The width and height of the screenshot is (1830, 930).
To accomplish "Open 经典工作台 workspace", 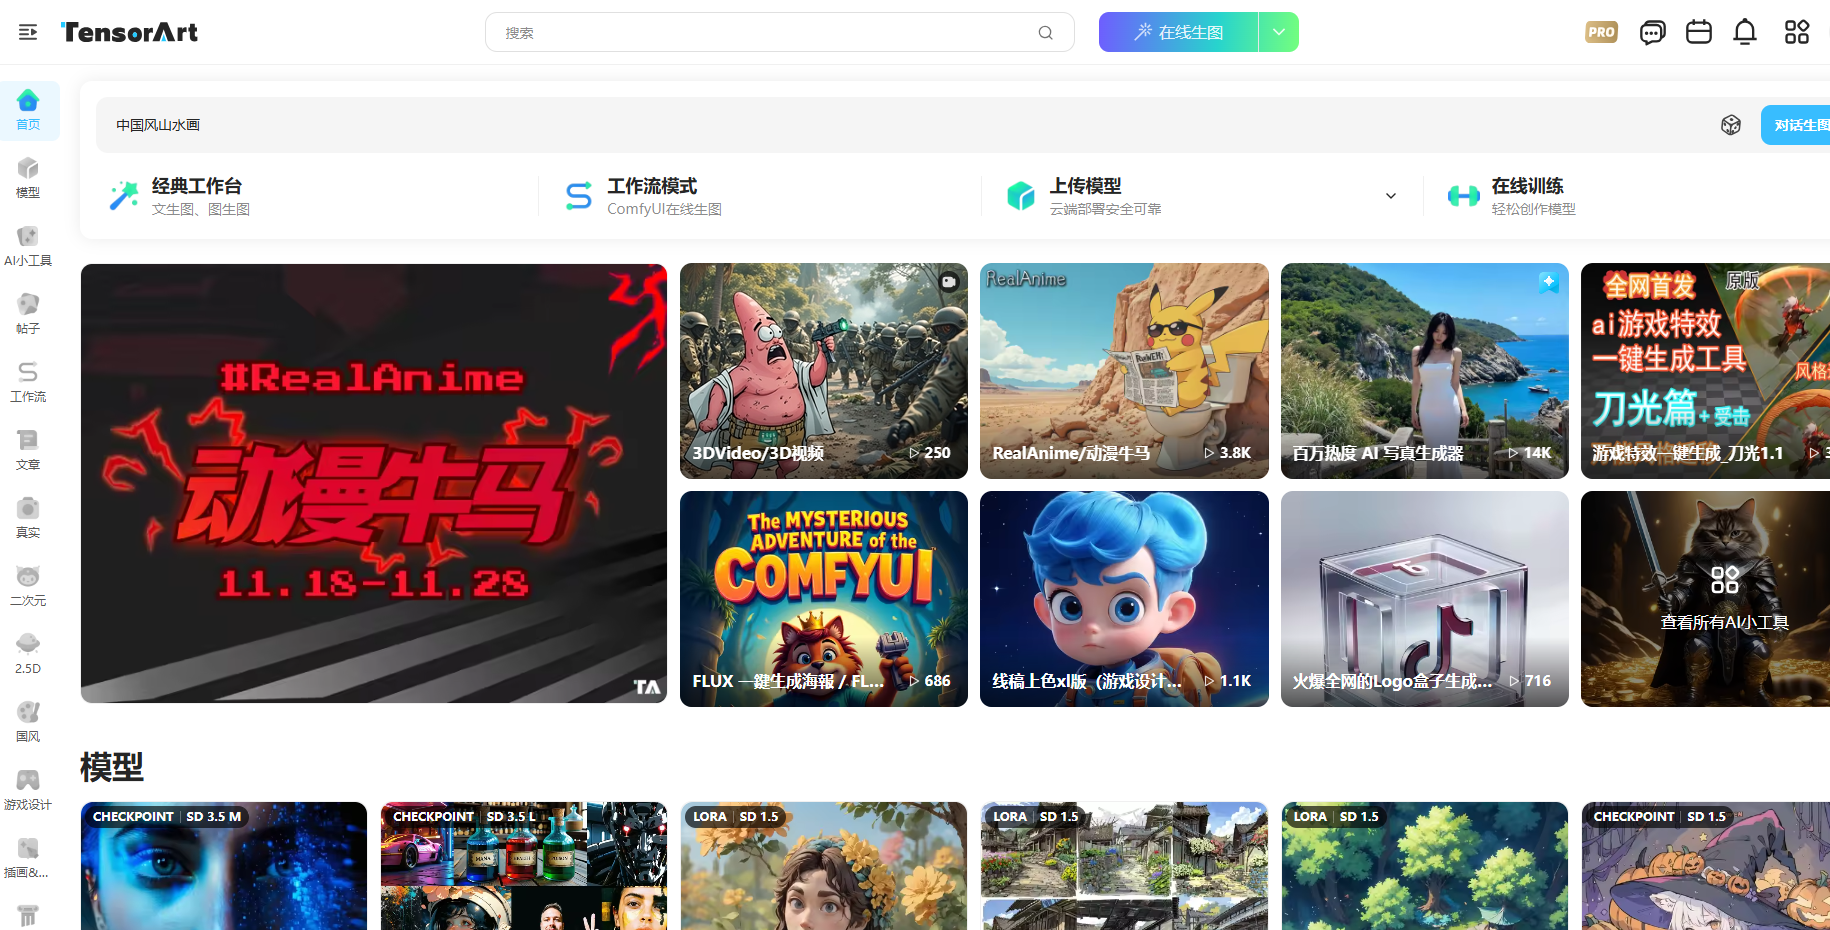I will pyautogui.click(x=196, y=196).
